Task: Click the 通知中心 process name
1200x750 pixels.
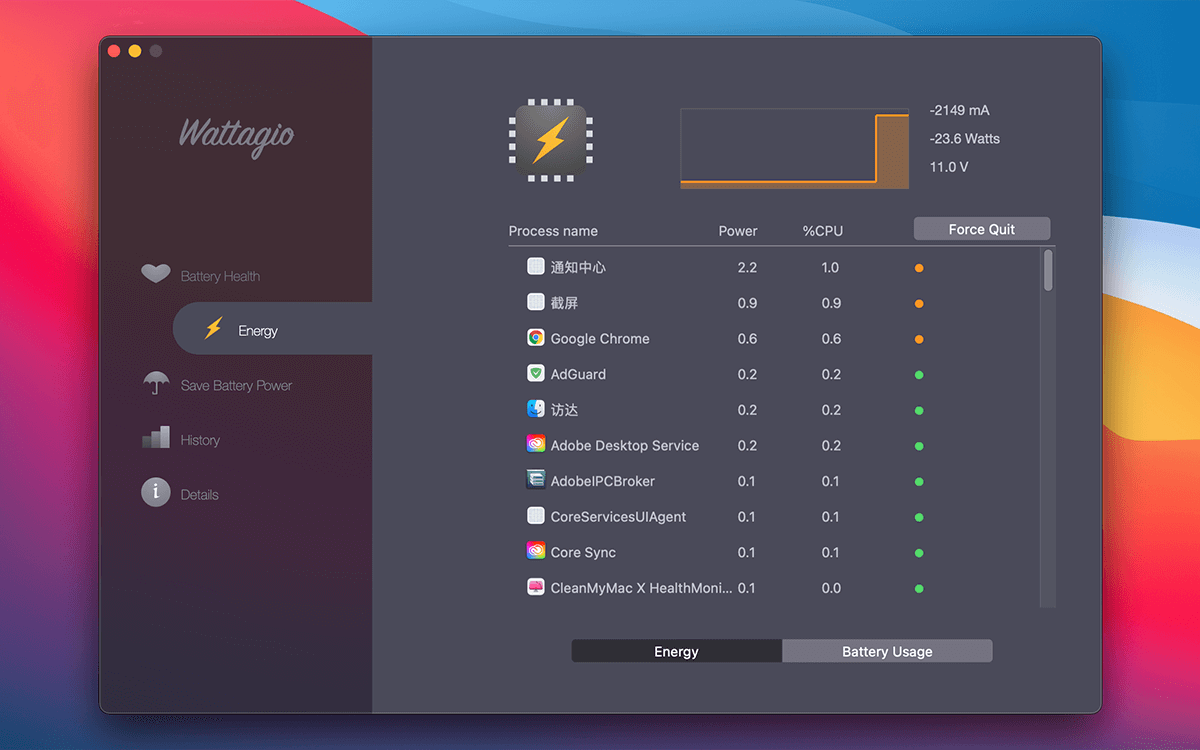Action: [578, 268]
